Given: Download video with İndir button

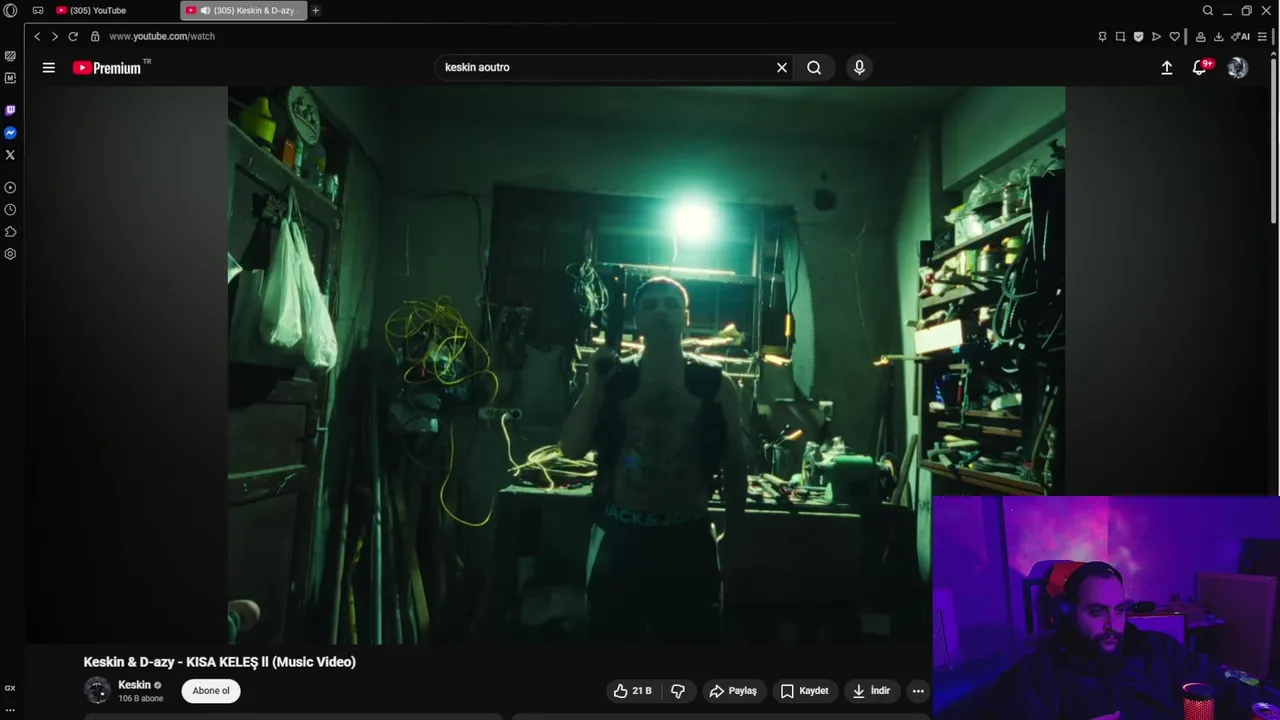Looking at the screenshot, I should 871,691.
